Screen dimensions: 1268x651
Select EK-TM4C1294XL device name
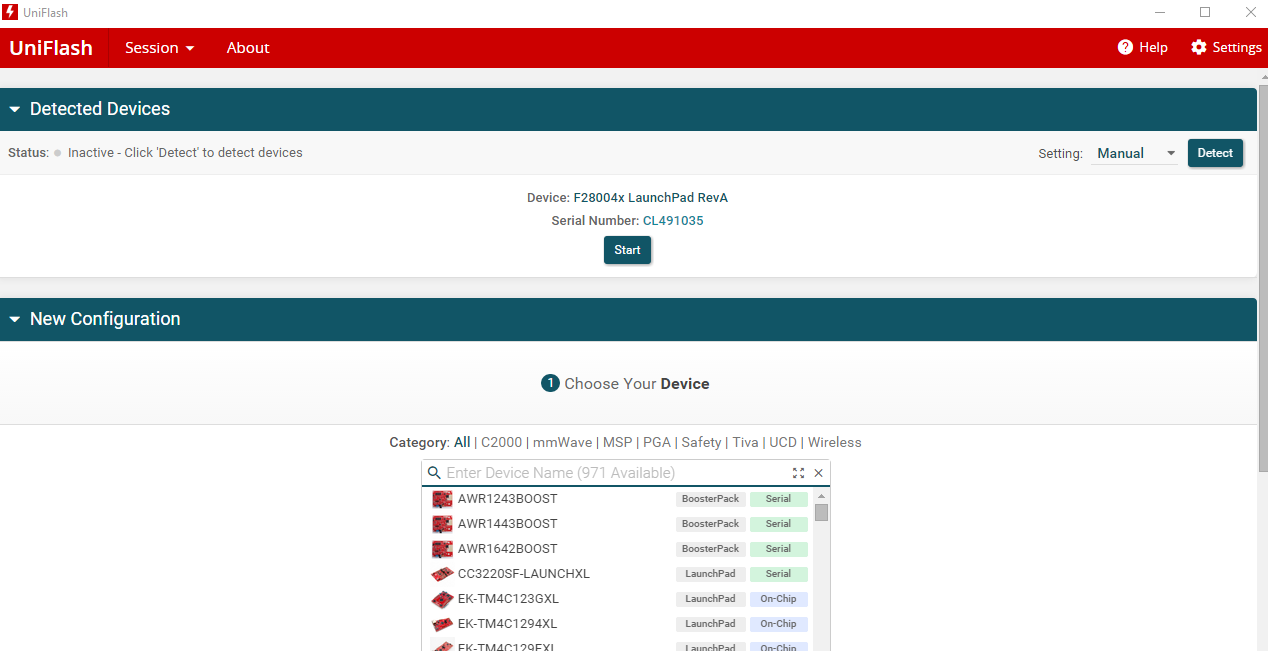click(508, 624)
